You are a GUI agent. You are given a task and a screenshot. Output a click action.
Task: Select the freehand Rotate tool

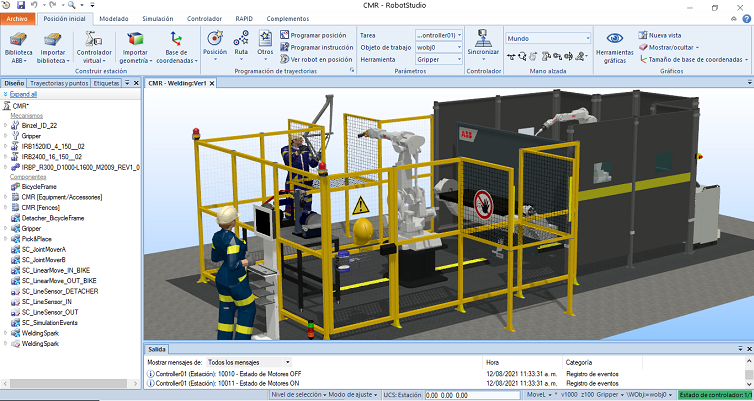click(x=522, y=56)
